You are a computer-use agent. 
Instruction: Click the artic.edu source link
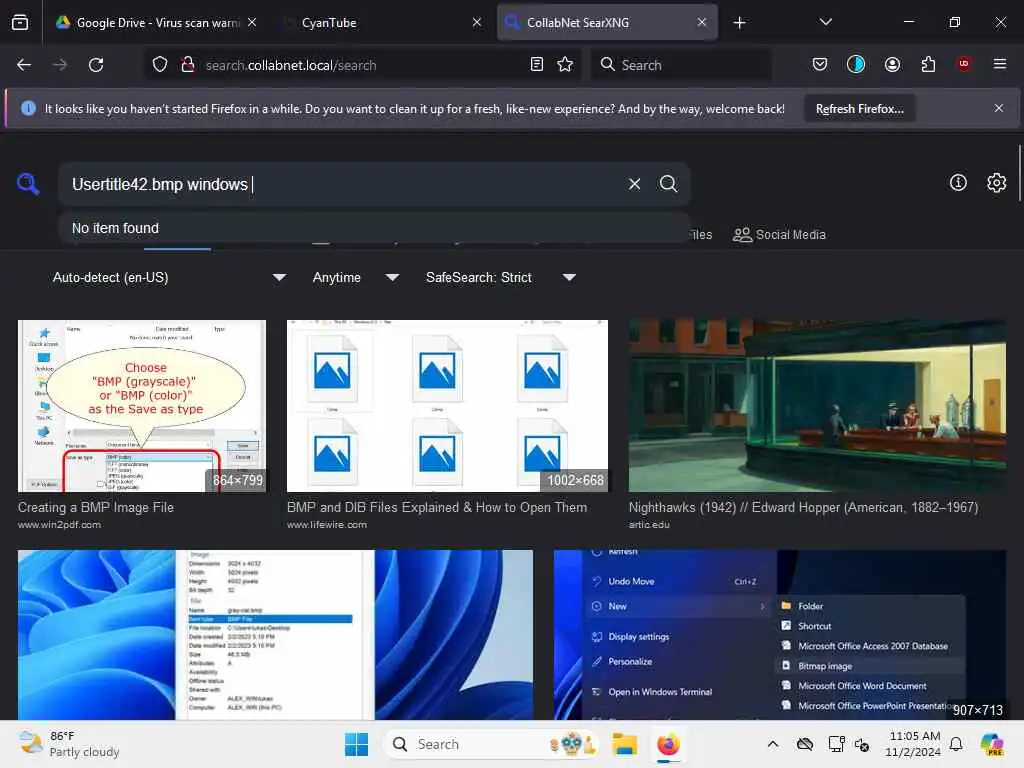pos(649,524)
